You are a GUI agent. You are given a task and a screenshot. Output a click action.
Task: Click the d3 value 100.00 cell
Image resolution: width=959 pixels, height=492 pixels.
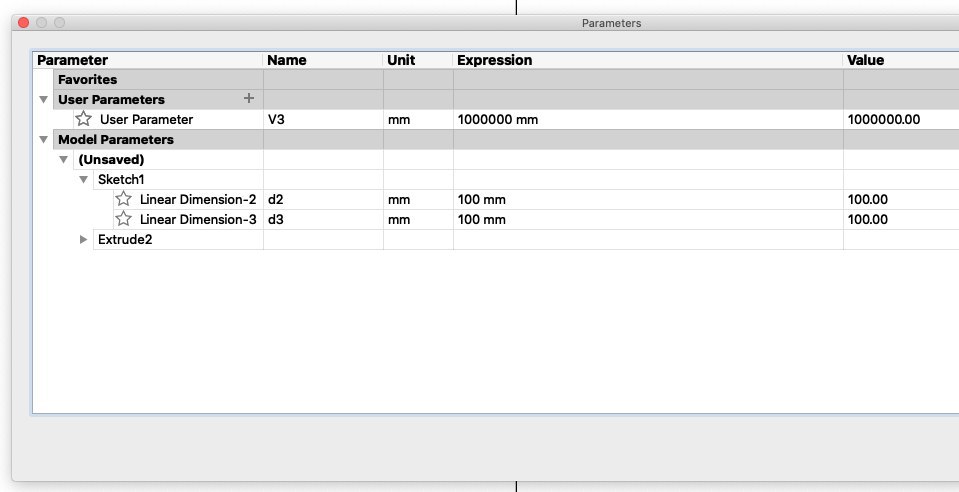click(x=901, y=220)
